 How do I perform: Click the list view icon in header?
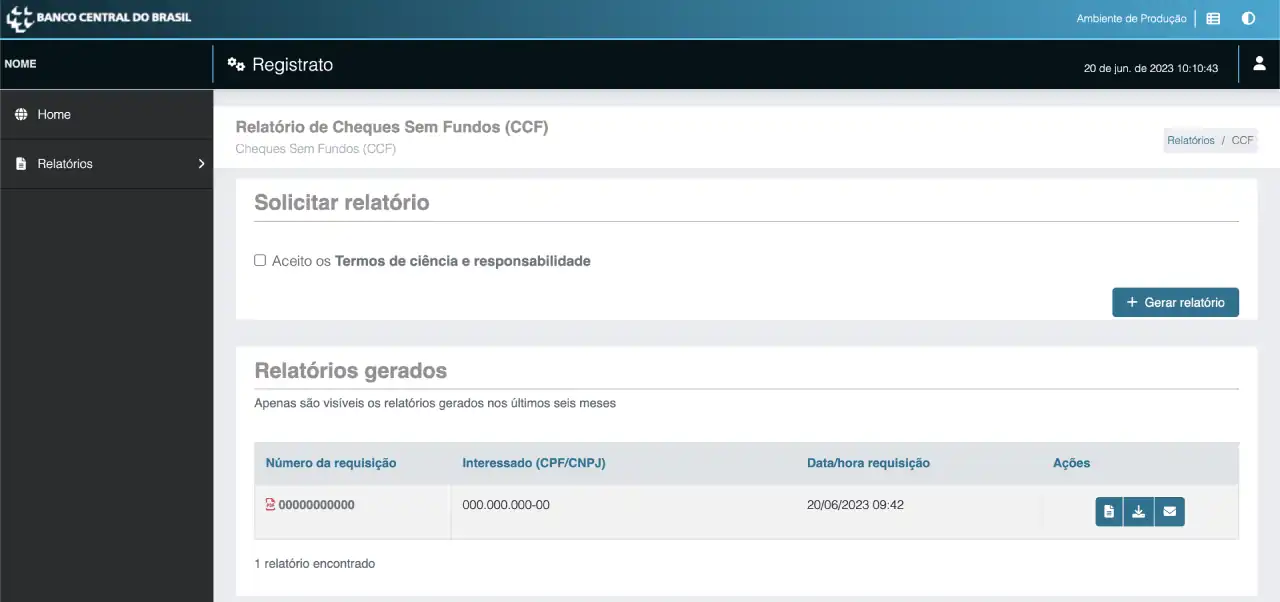coord(1213,18)
